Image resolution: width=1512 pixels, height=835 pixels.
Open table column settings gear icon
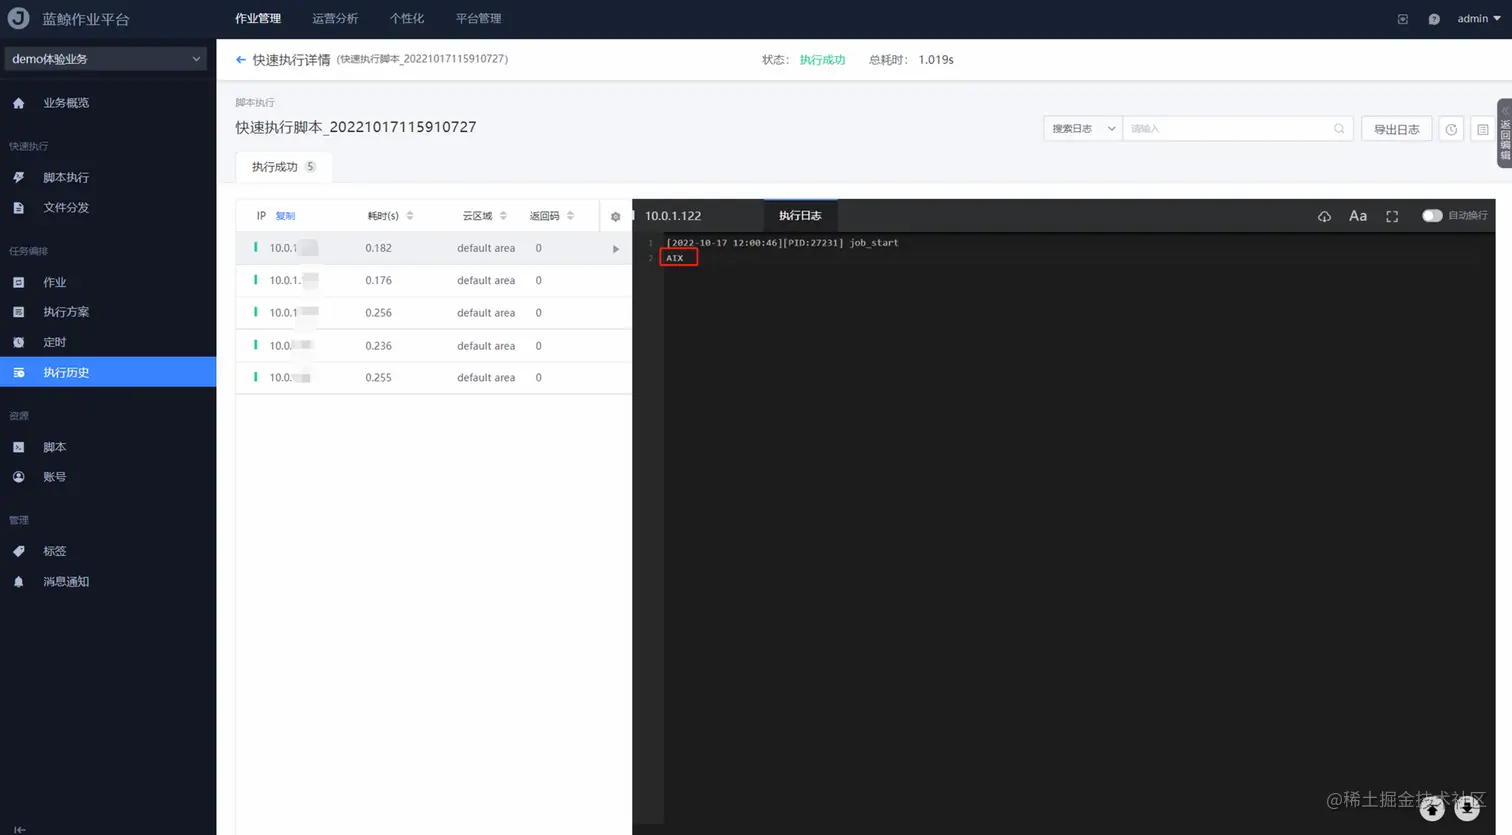[615, 217]
